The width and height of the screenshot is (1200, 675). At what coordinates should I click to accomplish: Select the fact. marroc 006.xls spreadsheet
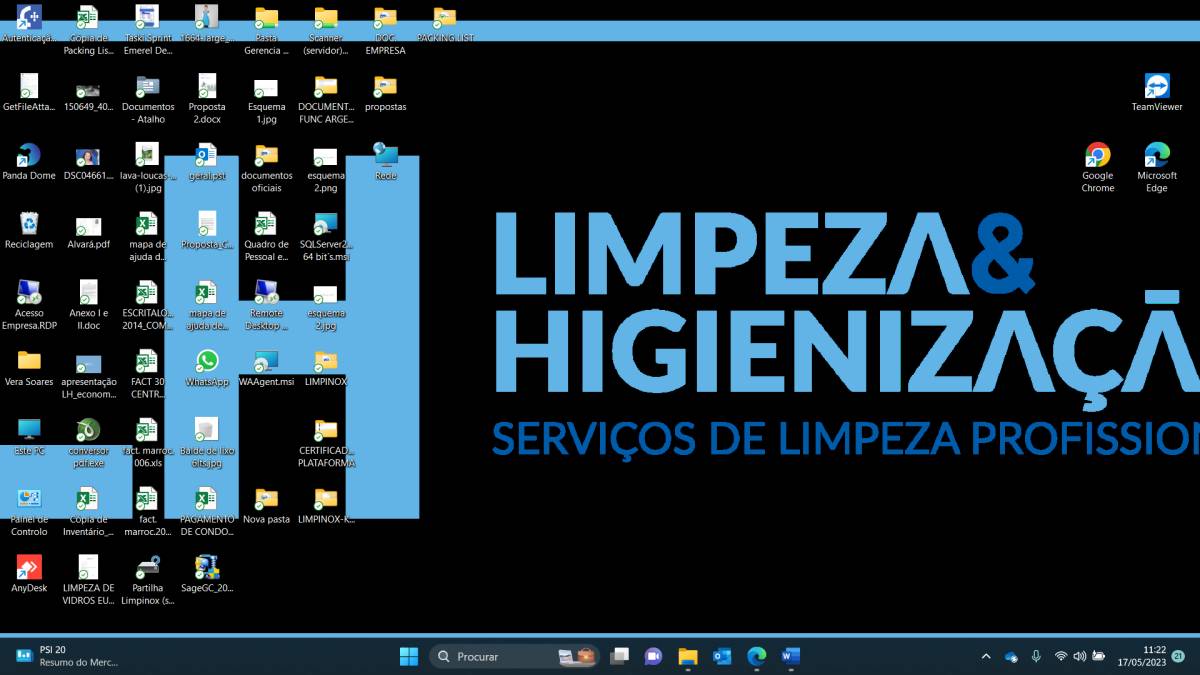pos(148,443)
